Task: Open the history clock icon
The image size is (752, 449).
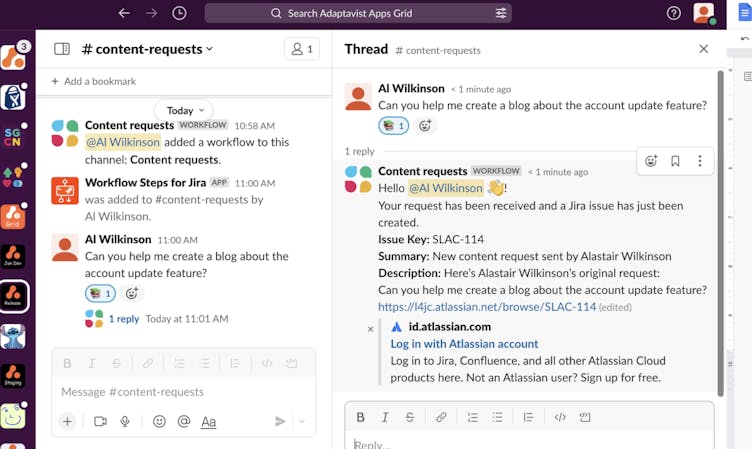Action: coord(179,13)
